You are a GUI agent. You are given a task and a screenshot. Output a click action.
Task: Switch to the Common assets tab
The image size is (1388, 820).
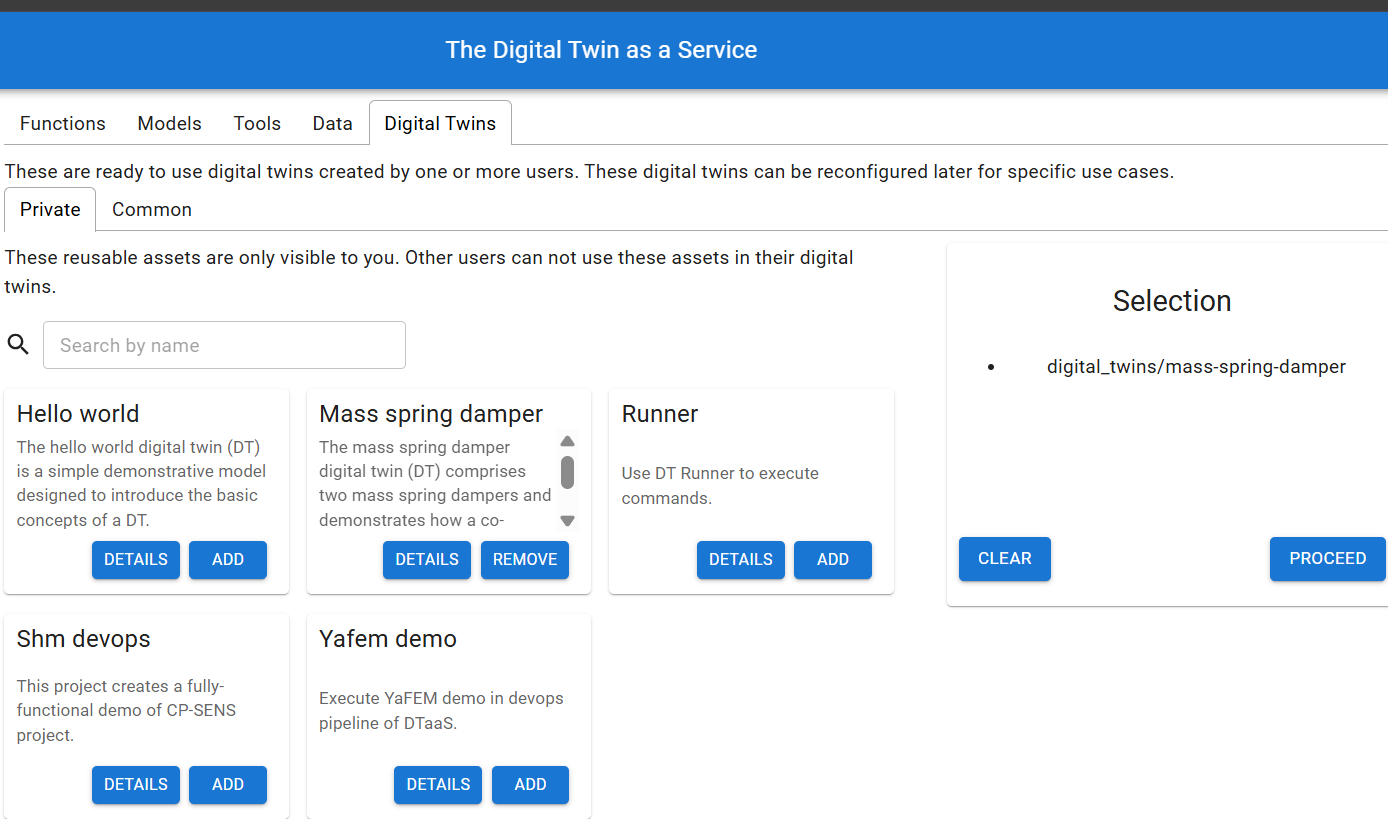pyautogui.click(x=152, y=209)
